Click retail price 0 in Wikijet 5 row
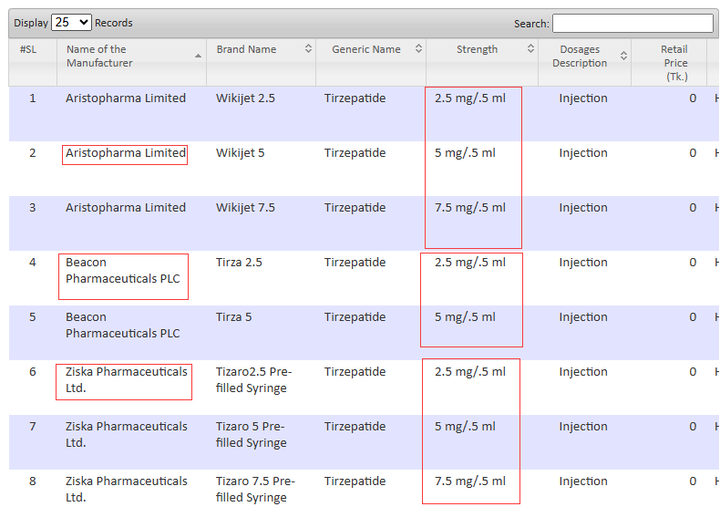Image resolution: width=720 pixels, height=507 pixels. 693,153
